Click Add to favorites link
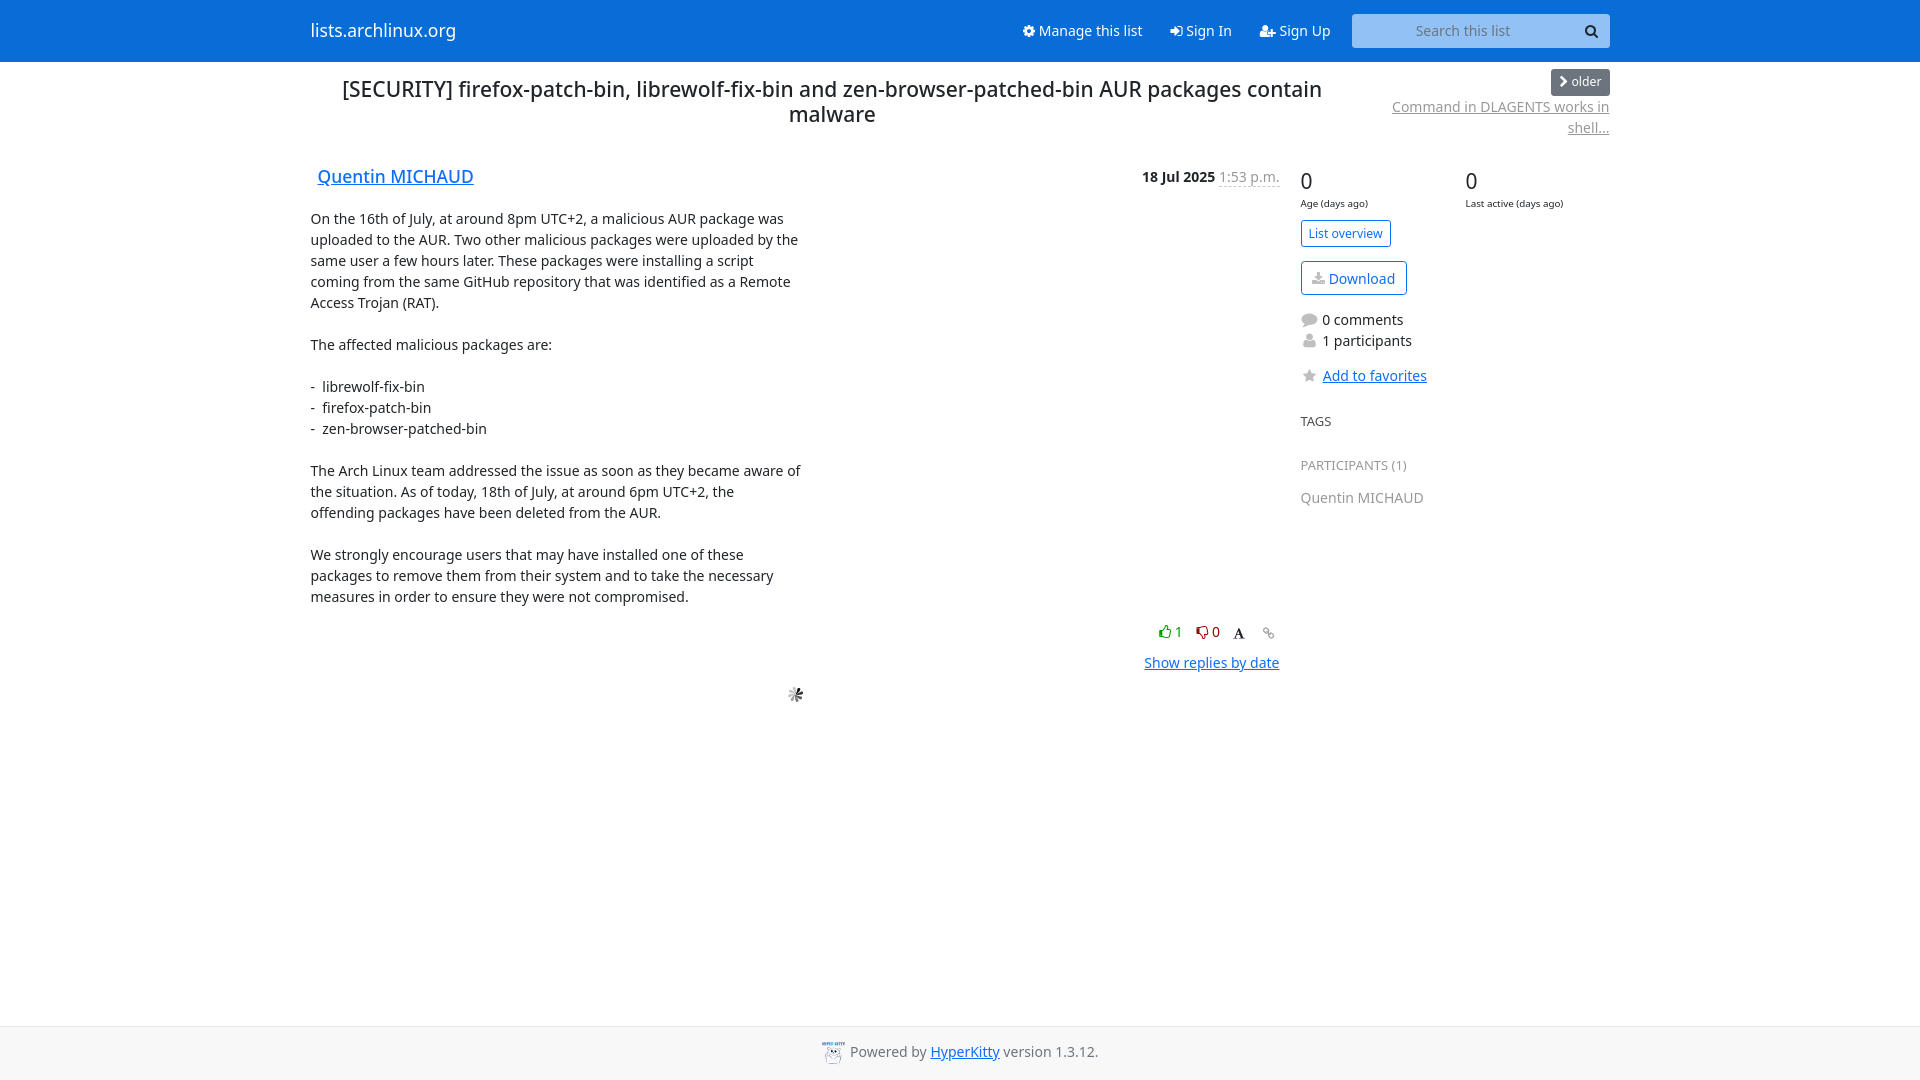The height and width of the screenshot is (1080, 1920). coord(1374,376)
